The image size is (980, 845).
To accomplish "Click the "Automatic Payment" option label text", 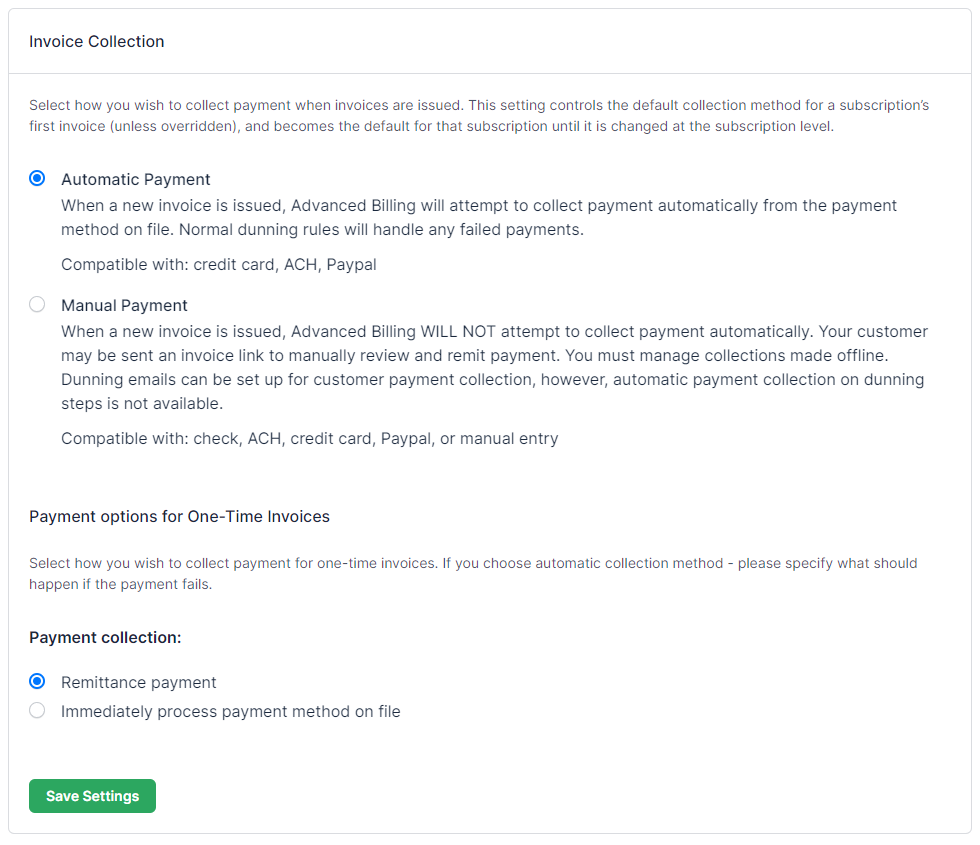I will (135, 180).
